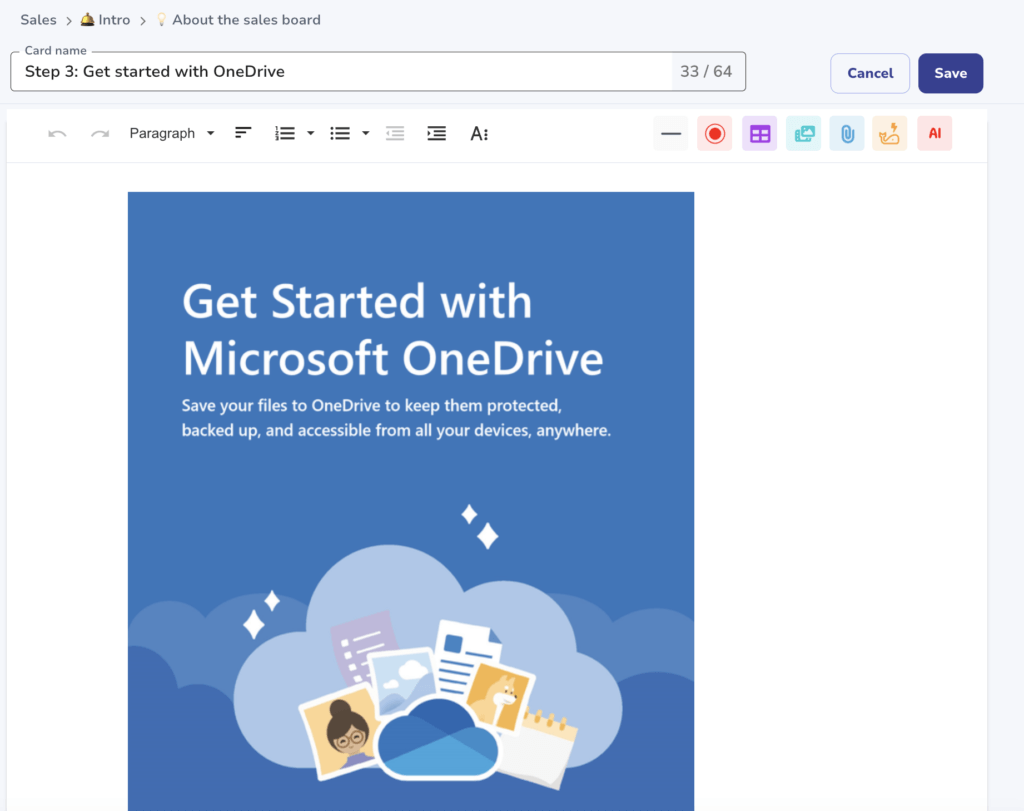
Task: Expand the Paragraph style dropdown
Action: click(x=172, y=134)
